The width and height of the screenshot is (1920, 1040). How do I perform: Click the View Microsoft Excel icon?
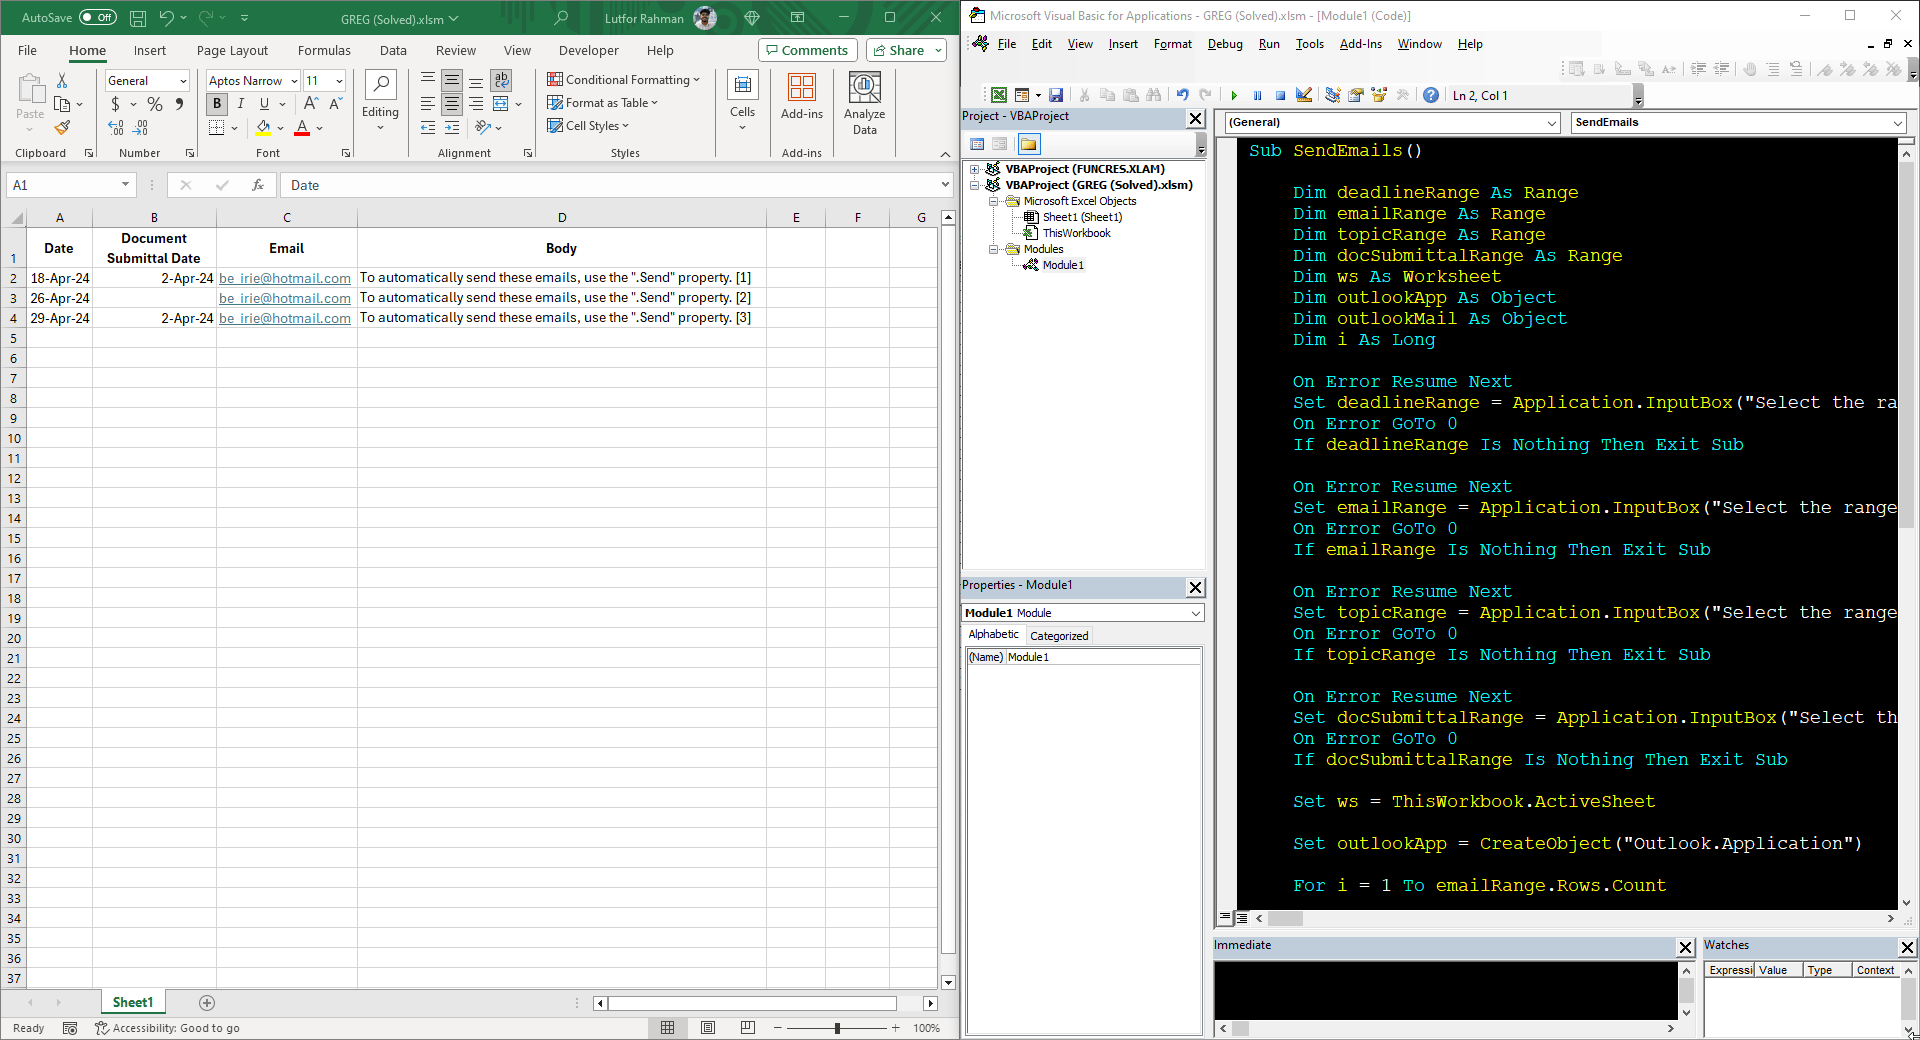[998, 95]
